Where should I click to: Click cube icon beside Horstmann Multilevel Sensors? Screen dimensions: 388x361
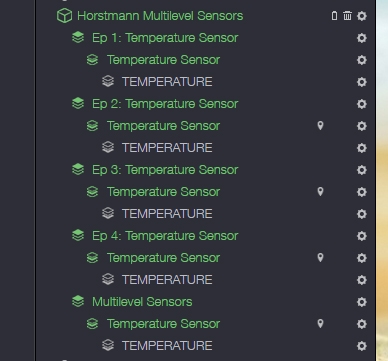[x=64, y=16]
